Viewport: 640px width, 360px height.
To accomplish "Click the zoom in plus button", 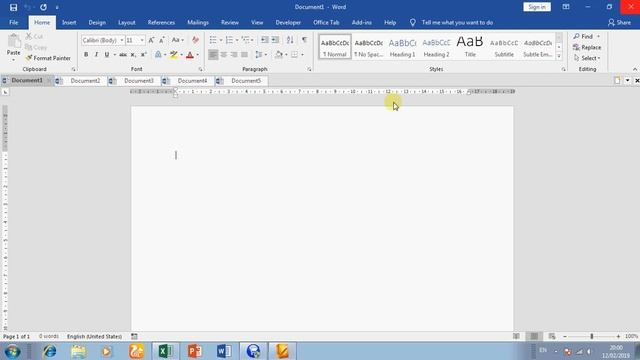I will [x=618, y=336].
